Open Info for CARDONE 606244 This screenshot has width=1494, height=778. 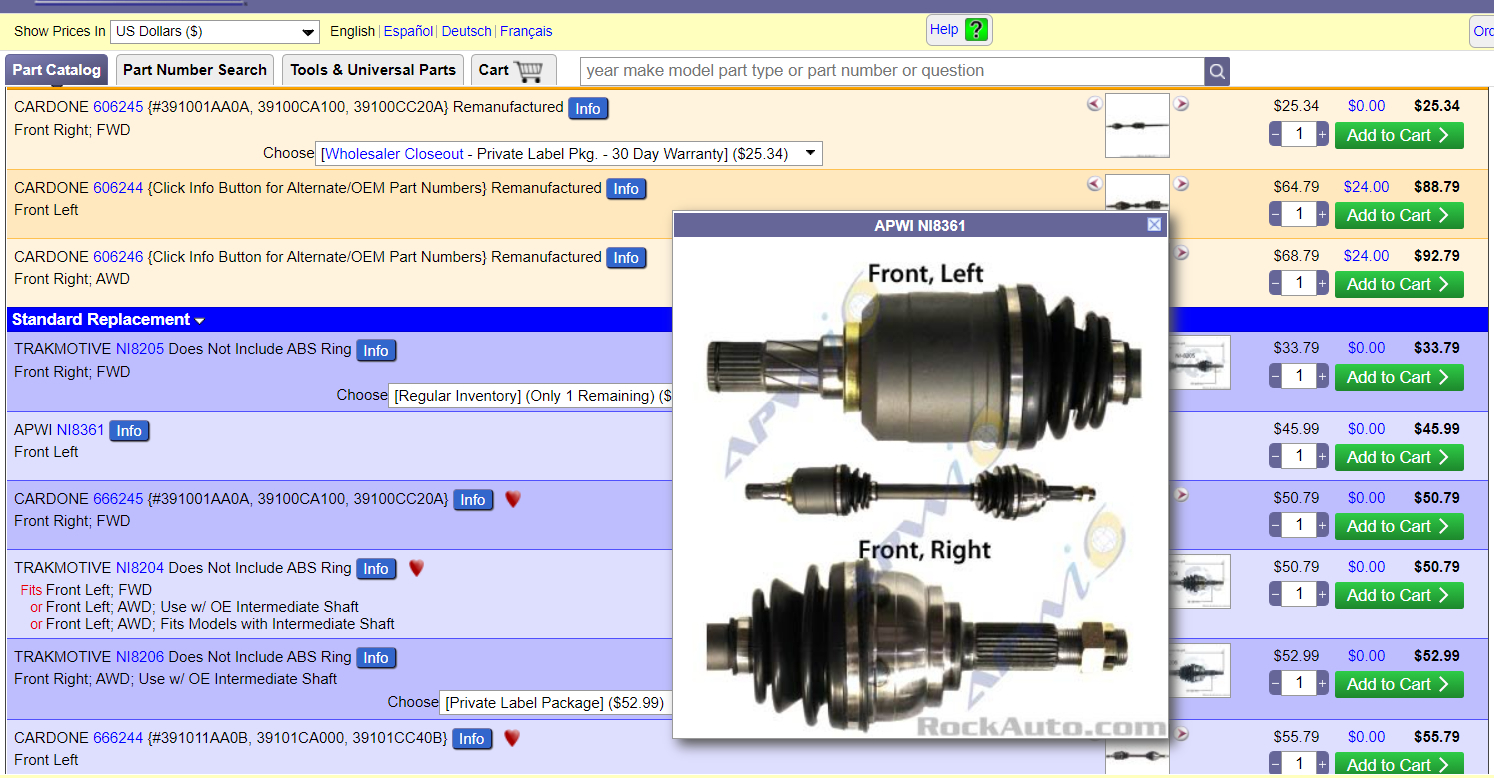click(x=626, y=189)
